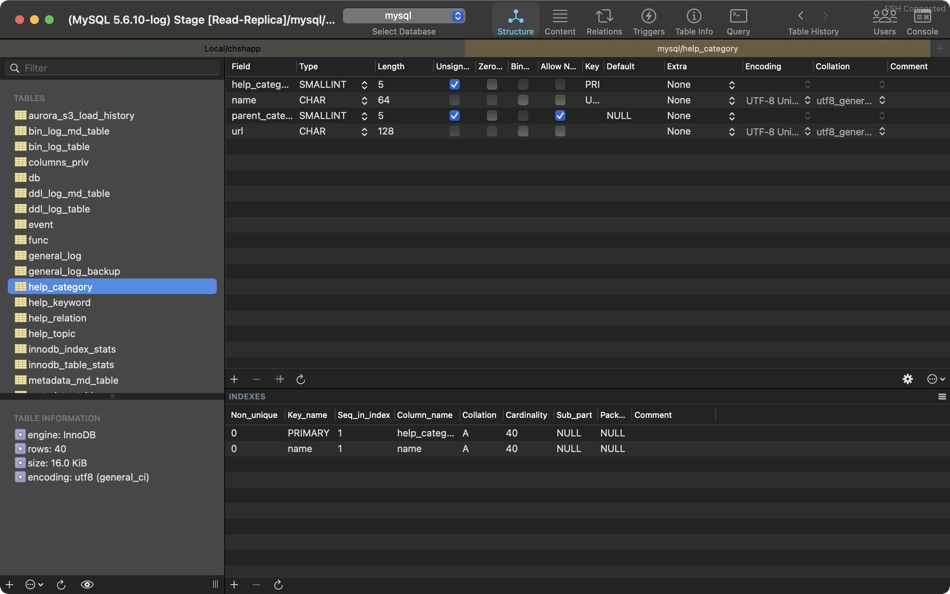Add a new field with plus icon
This screenshot has height=594, width=950.
click(x=234, y=379)
